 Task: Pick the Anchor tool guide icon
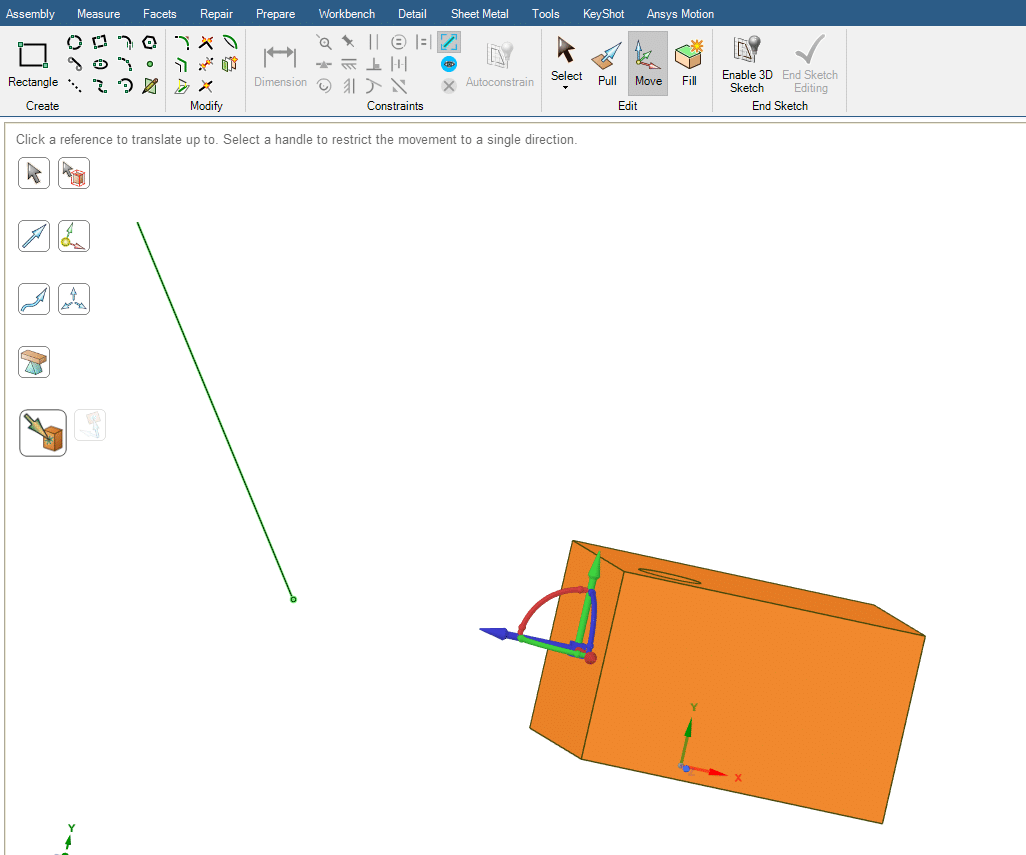(74, 236)
